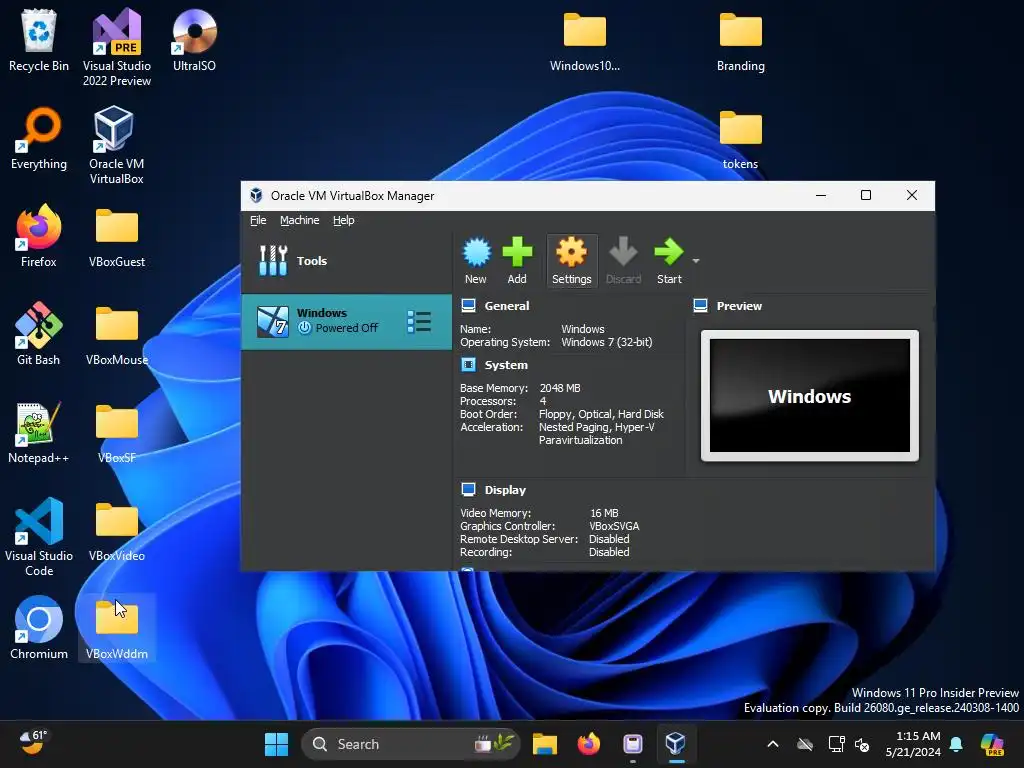Select the Git Bash desktop icon
The image size is (1024, 768).
click(x=39, y=334)
